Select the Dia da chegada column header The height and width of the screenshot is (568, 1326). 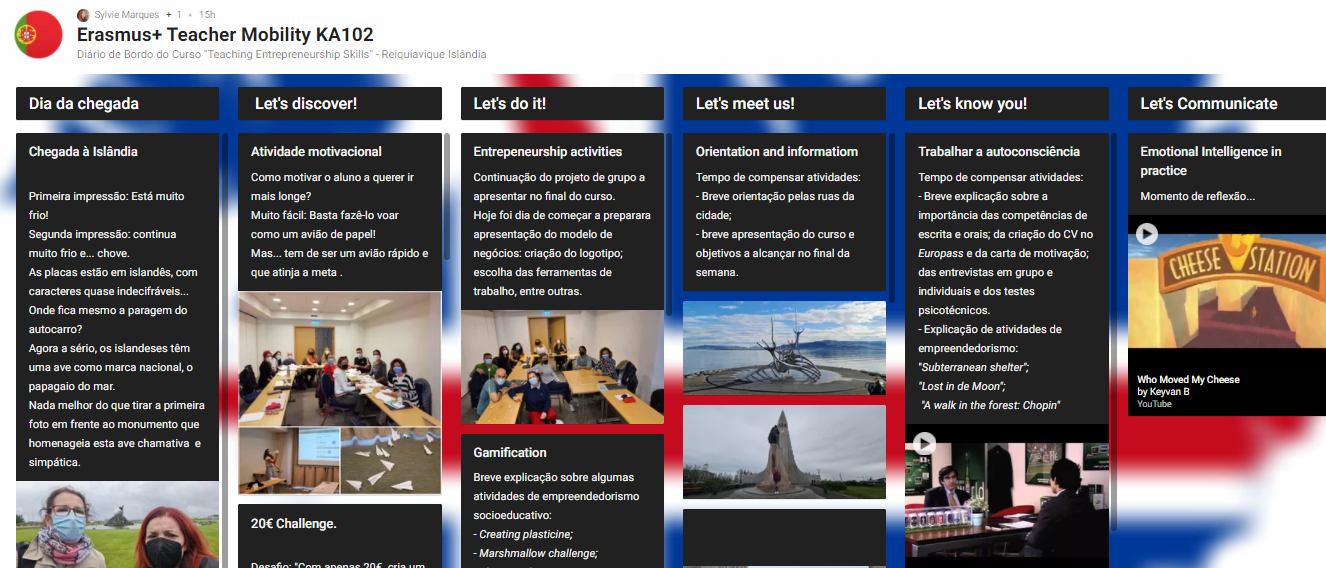[117, 103]
